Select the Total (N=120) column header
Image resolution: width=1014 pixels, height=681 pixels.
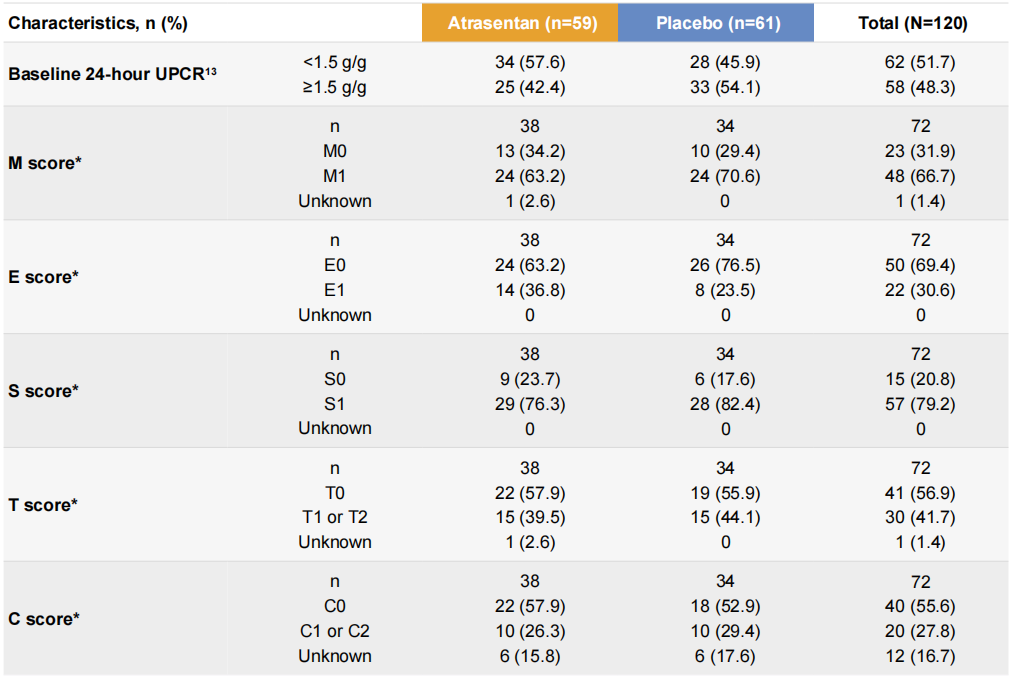912,23
